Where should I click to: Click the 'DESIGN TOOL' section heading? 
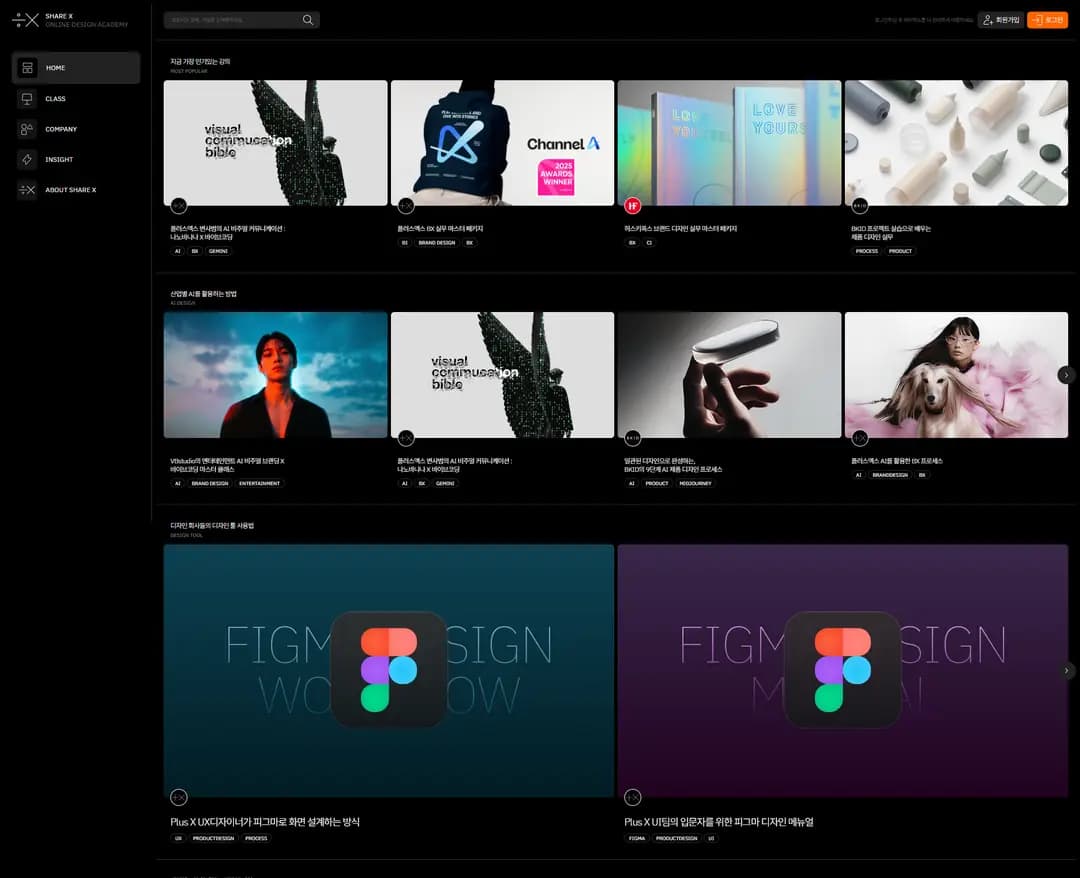tap(186, 535)
